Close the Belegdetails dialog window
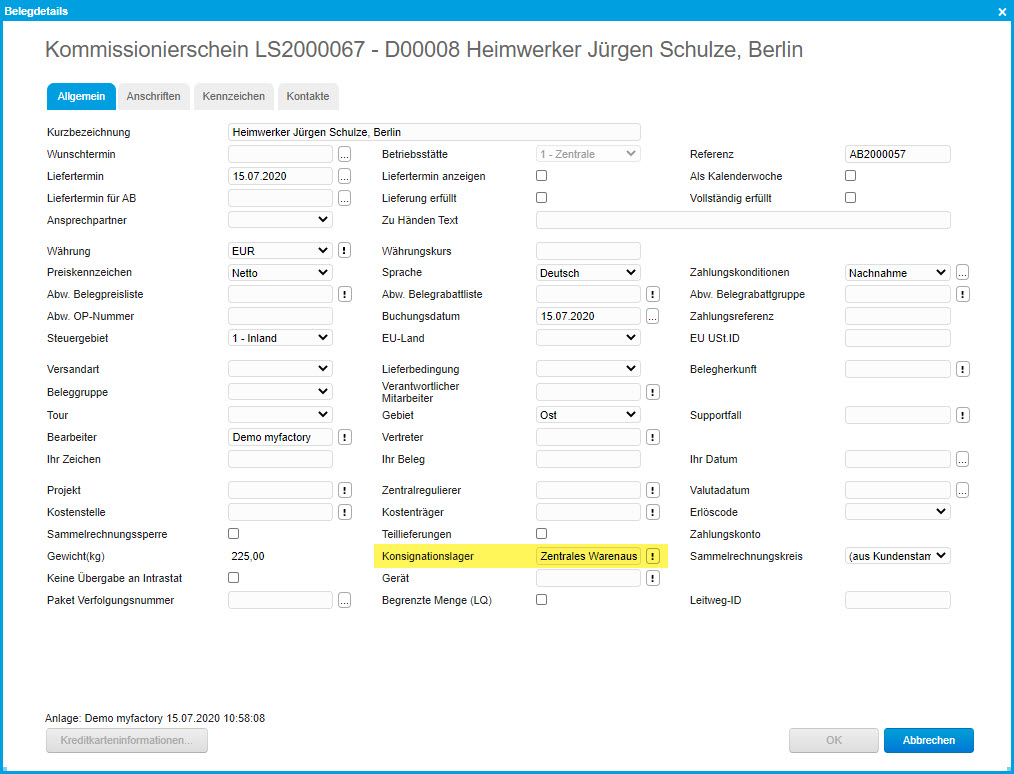 1002,11
